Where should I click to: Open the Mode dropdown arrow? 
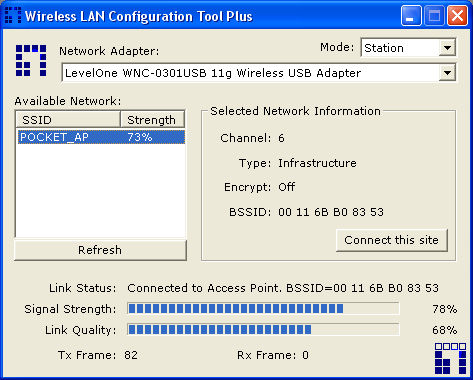(x=447, y=48)
